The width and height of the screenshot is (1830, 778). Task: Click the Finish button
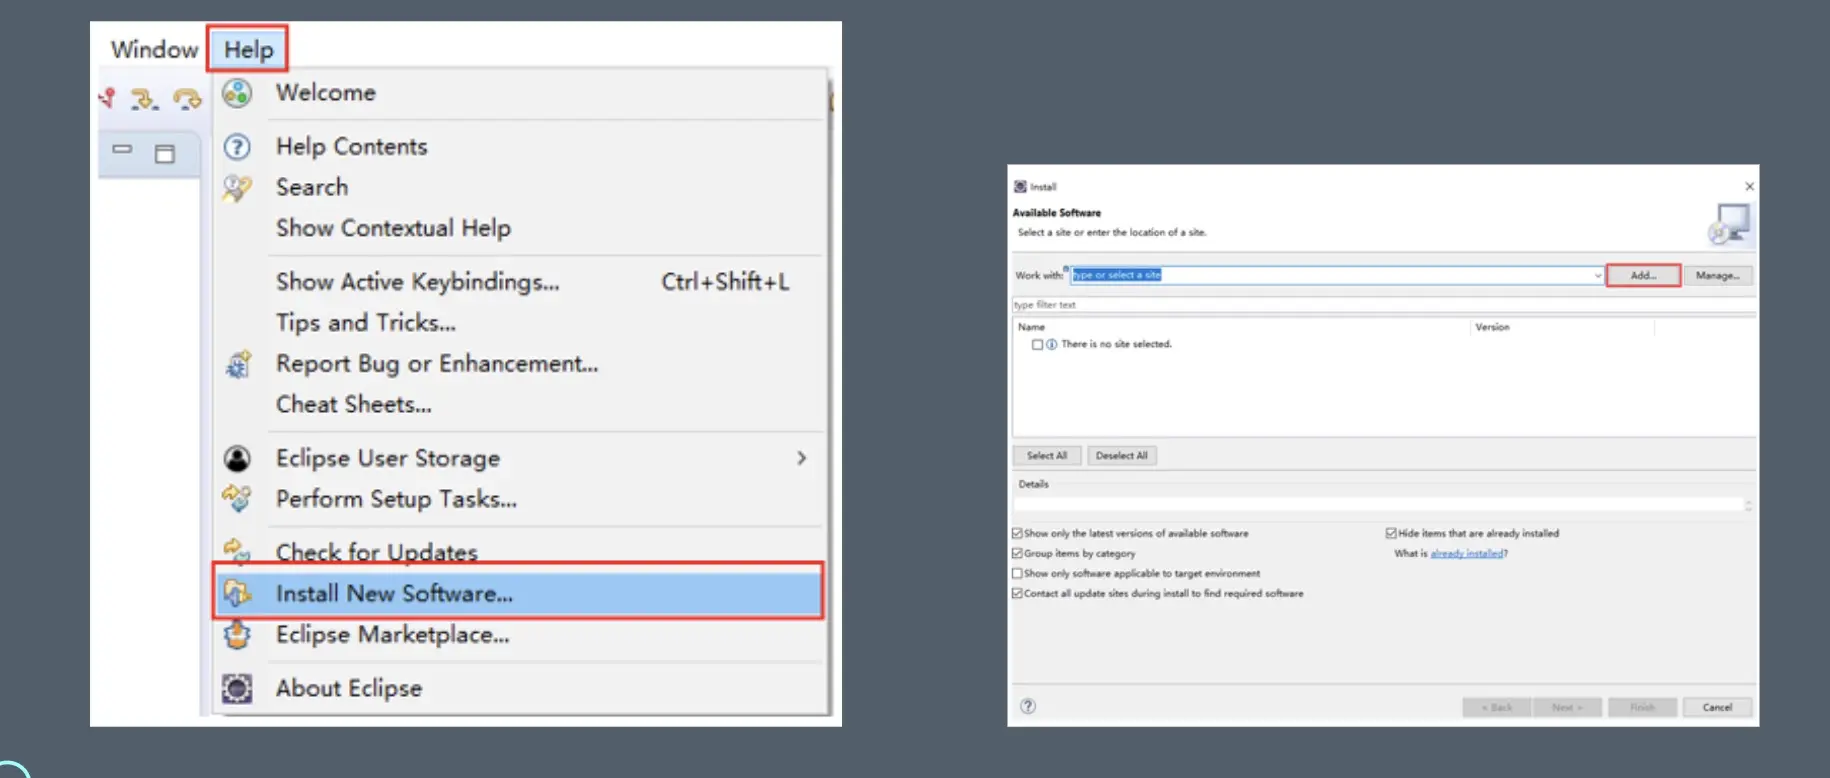click(x=1642, y=707)
